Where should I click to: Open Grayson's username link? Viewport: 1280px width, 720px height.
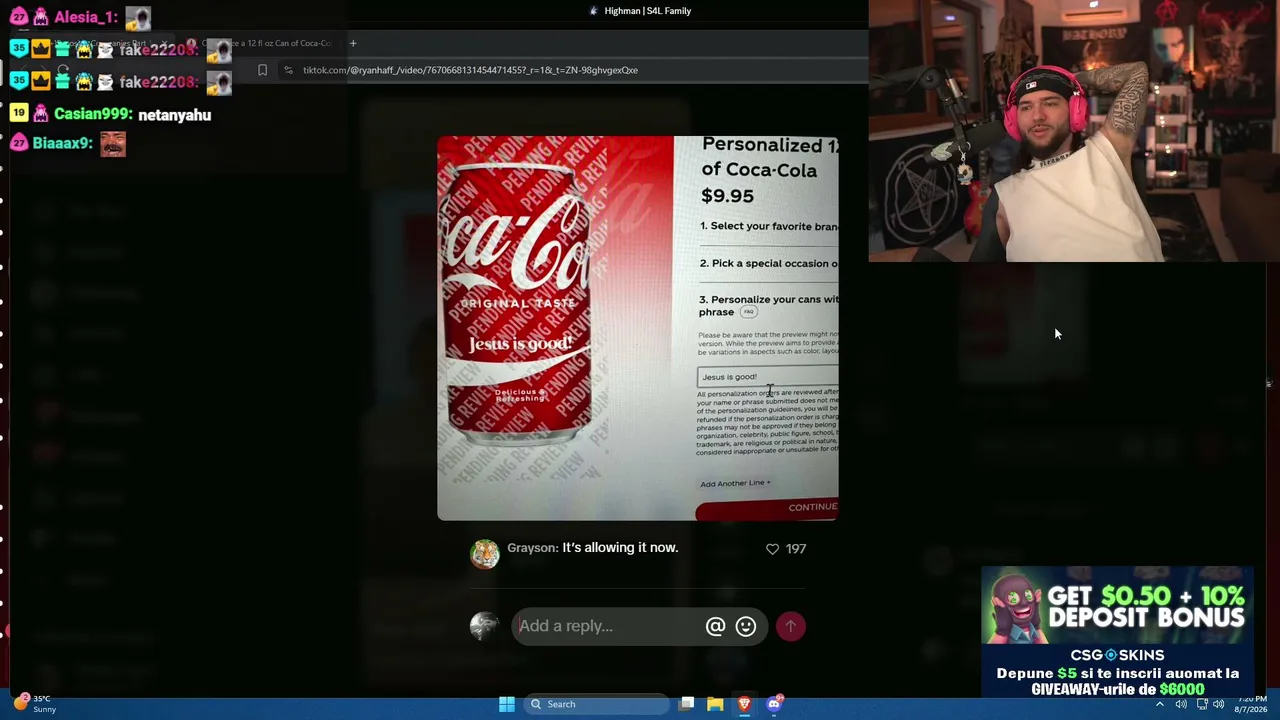coord(532,548)
